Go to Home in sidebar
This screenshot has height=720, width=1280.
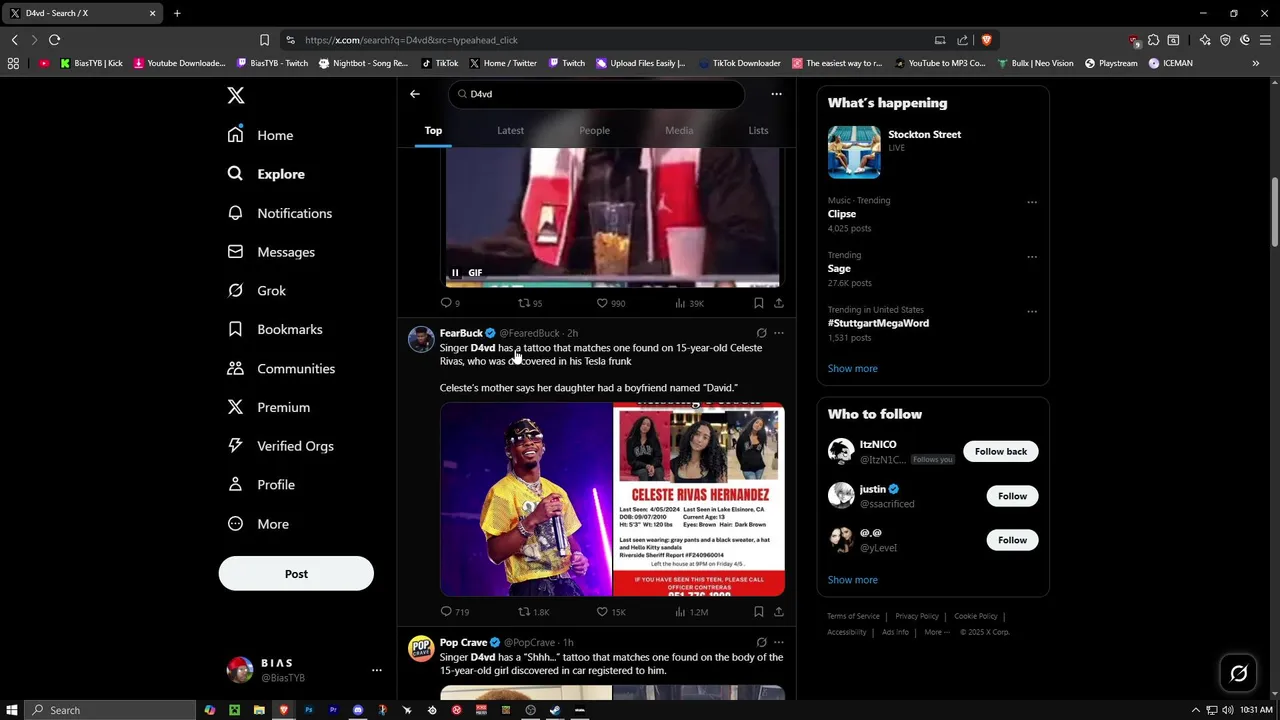[x=261, y=135]
